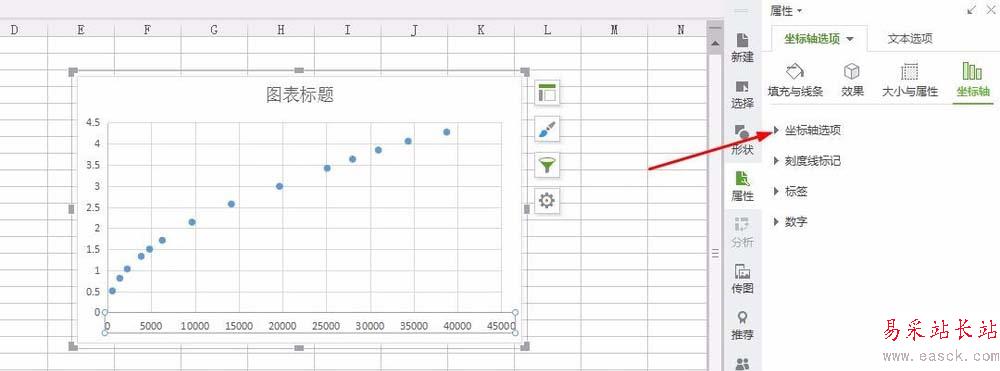Select column header K
The image size is (1000, 371).
[x=481, y=29]
